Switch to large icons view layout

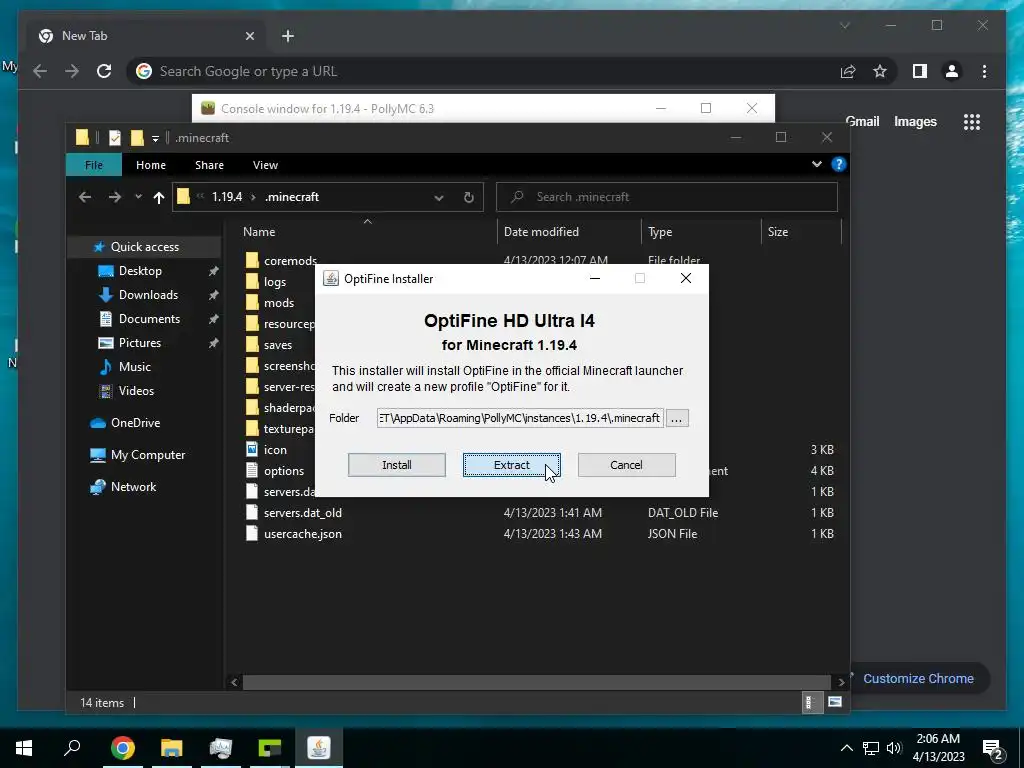(835, 703)
